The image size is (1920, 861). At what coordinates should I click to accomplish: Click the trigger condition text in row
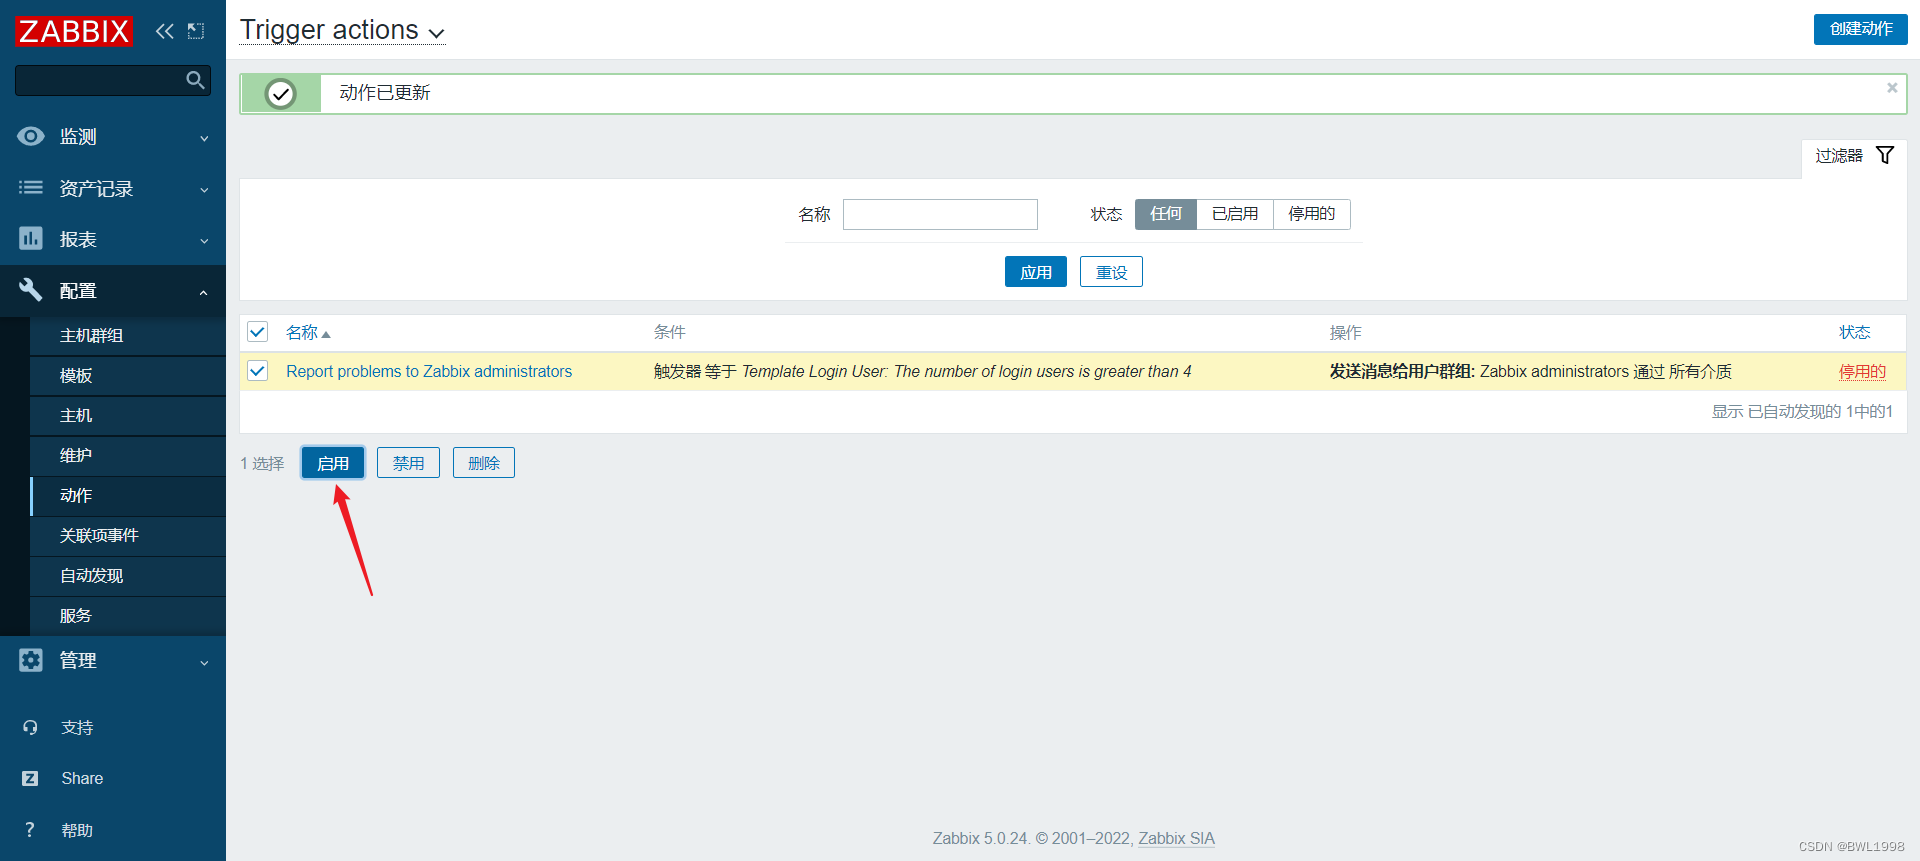coord(922,371)
